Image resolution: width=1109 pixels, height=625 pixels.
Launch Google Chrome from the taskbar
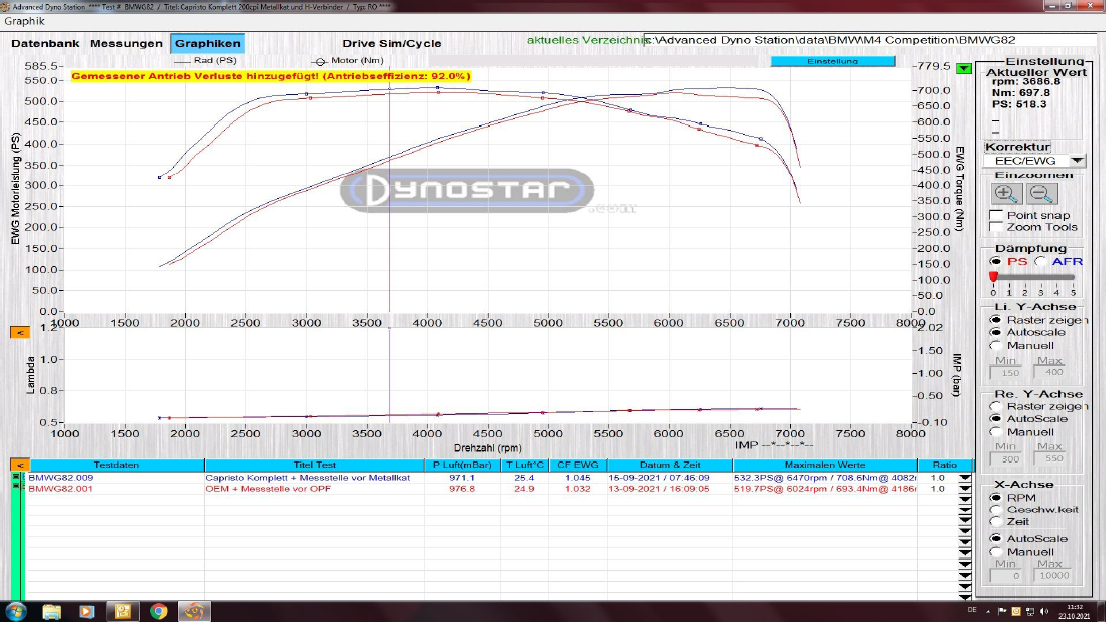(158, 611)
